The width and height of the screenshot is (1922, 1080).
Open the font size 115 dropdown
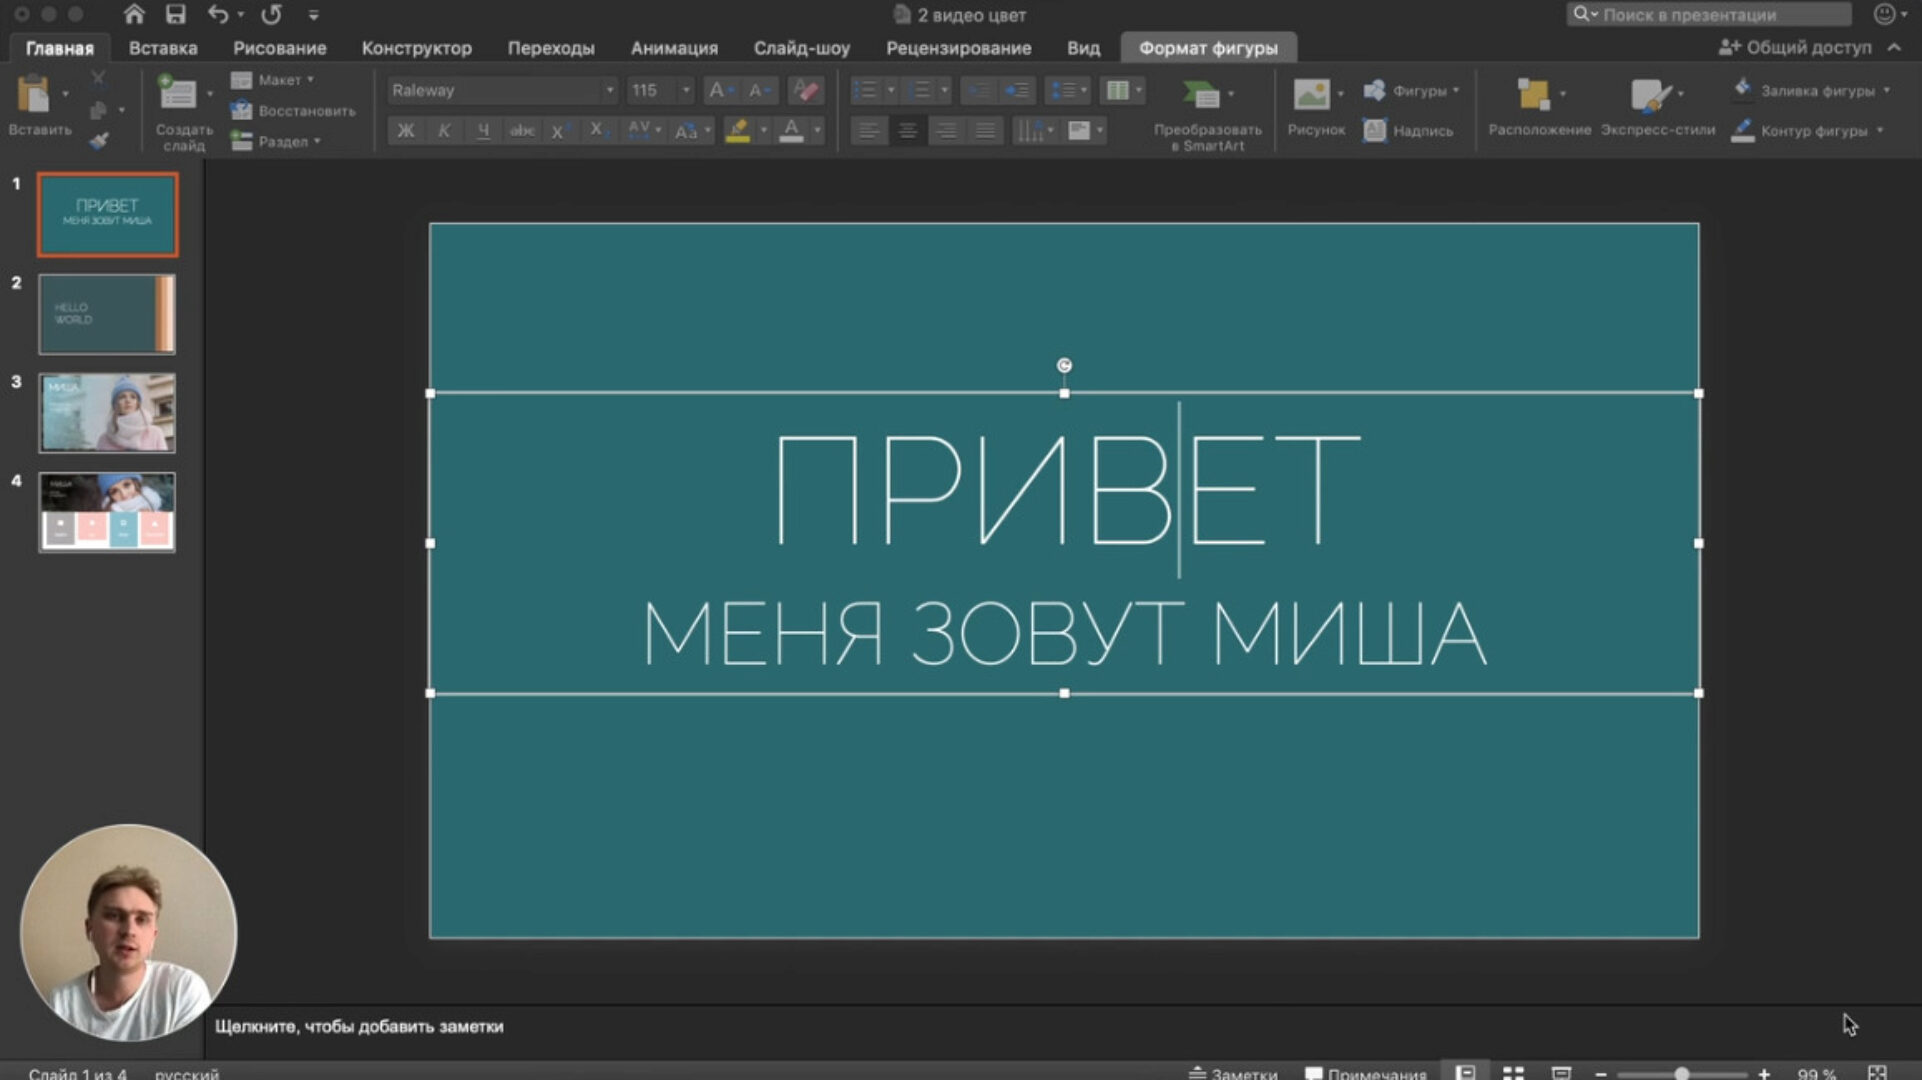pos(686,90)
